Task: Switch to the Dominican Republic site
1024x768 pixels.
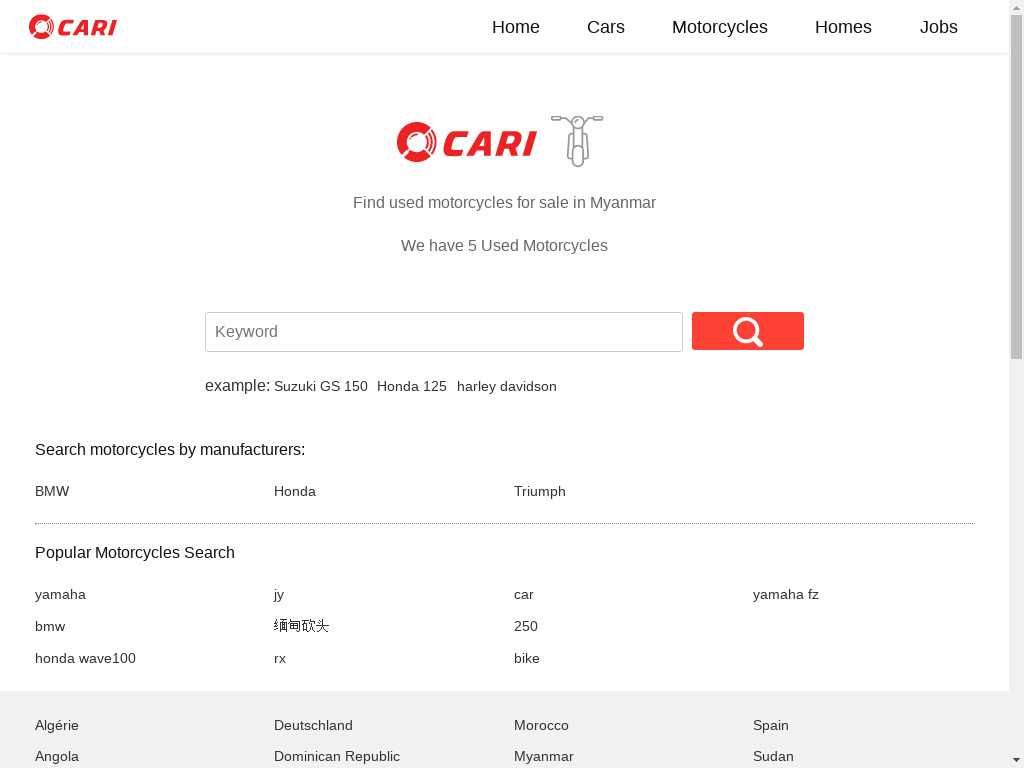Action: point(337,756)
